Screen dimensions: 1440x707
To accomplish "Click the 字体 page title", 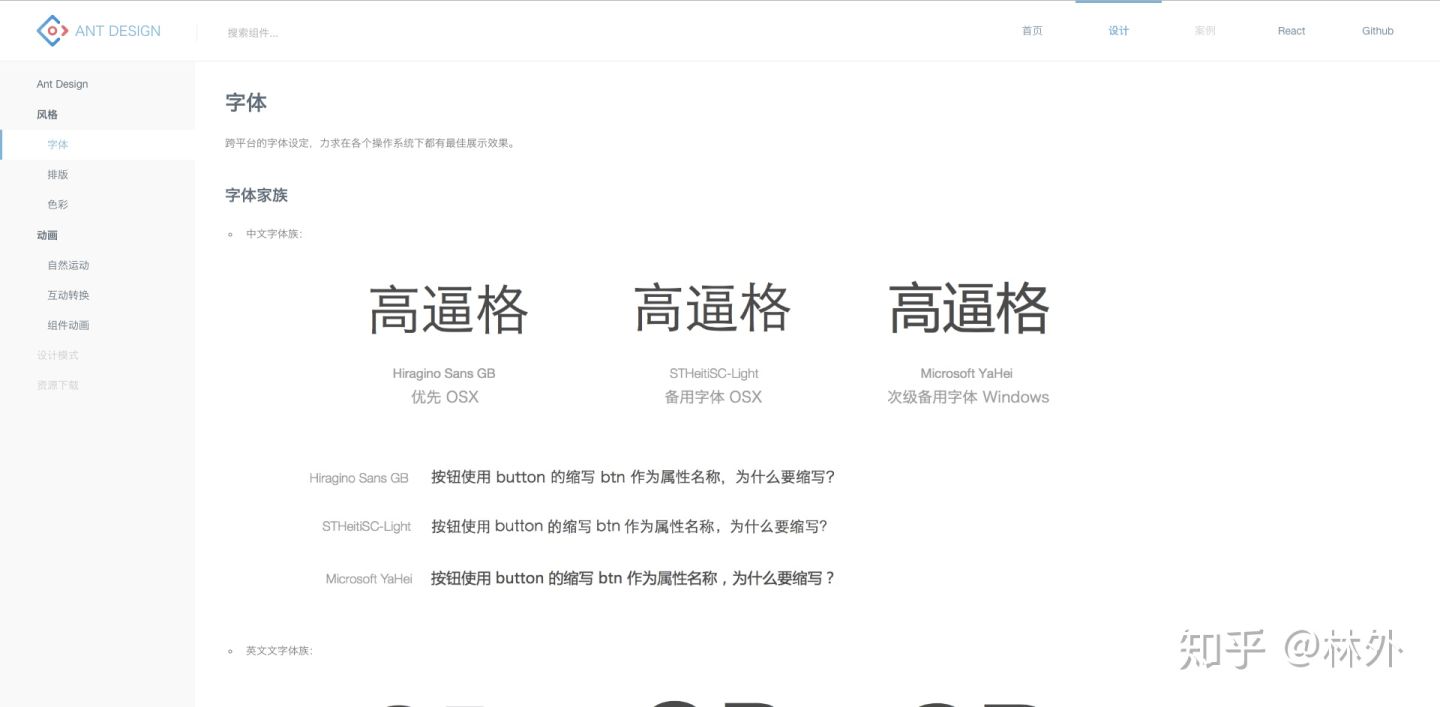I will tap(246, 103).
